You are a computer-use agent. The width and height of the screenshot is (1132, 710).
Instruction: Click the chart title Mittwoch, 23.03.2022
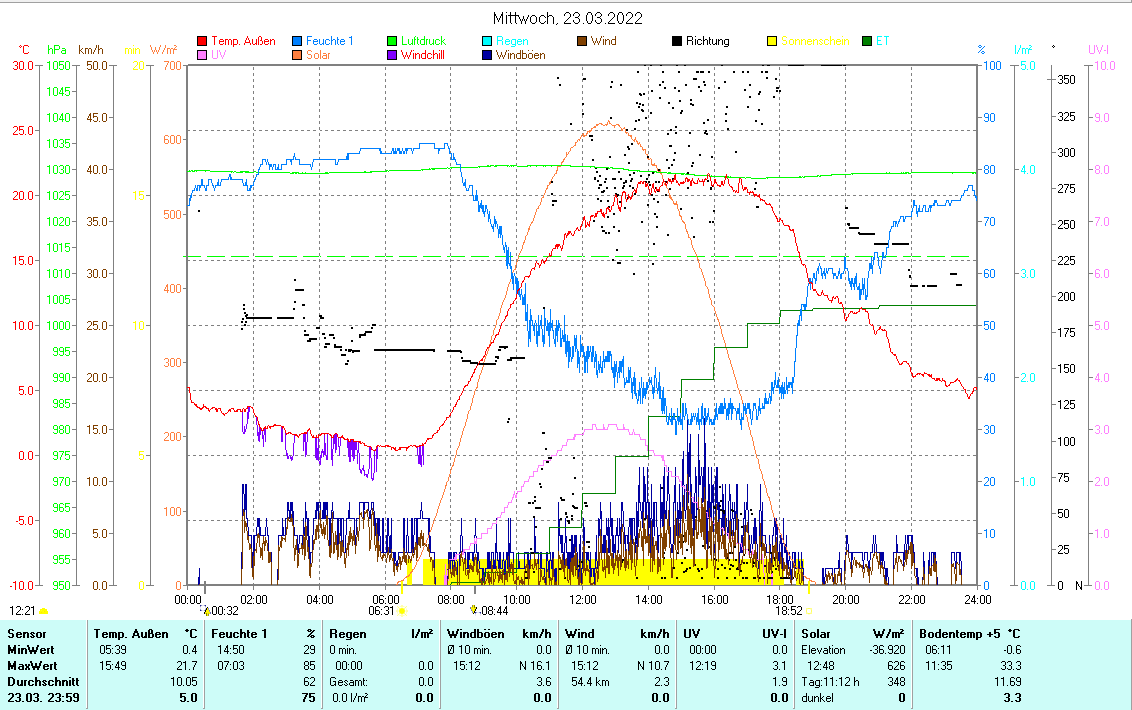point(567,18)
